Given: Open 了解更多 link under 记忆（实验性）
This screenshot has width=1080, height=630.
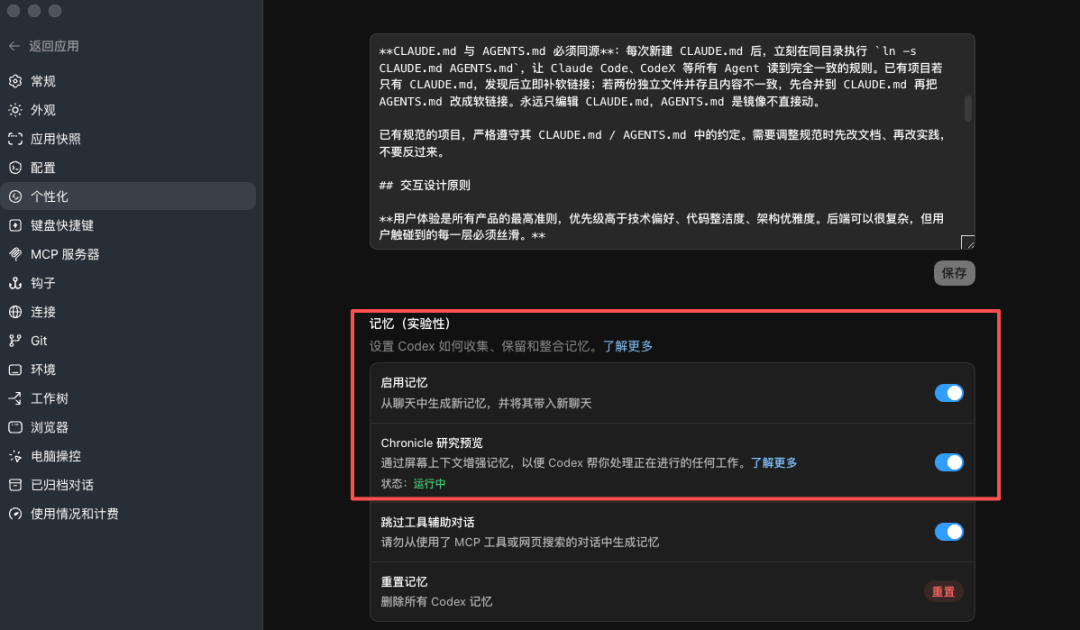Looking at the screenshot, I should tap(627, 346).
